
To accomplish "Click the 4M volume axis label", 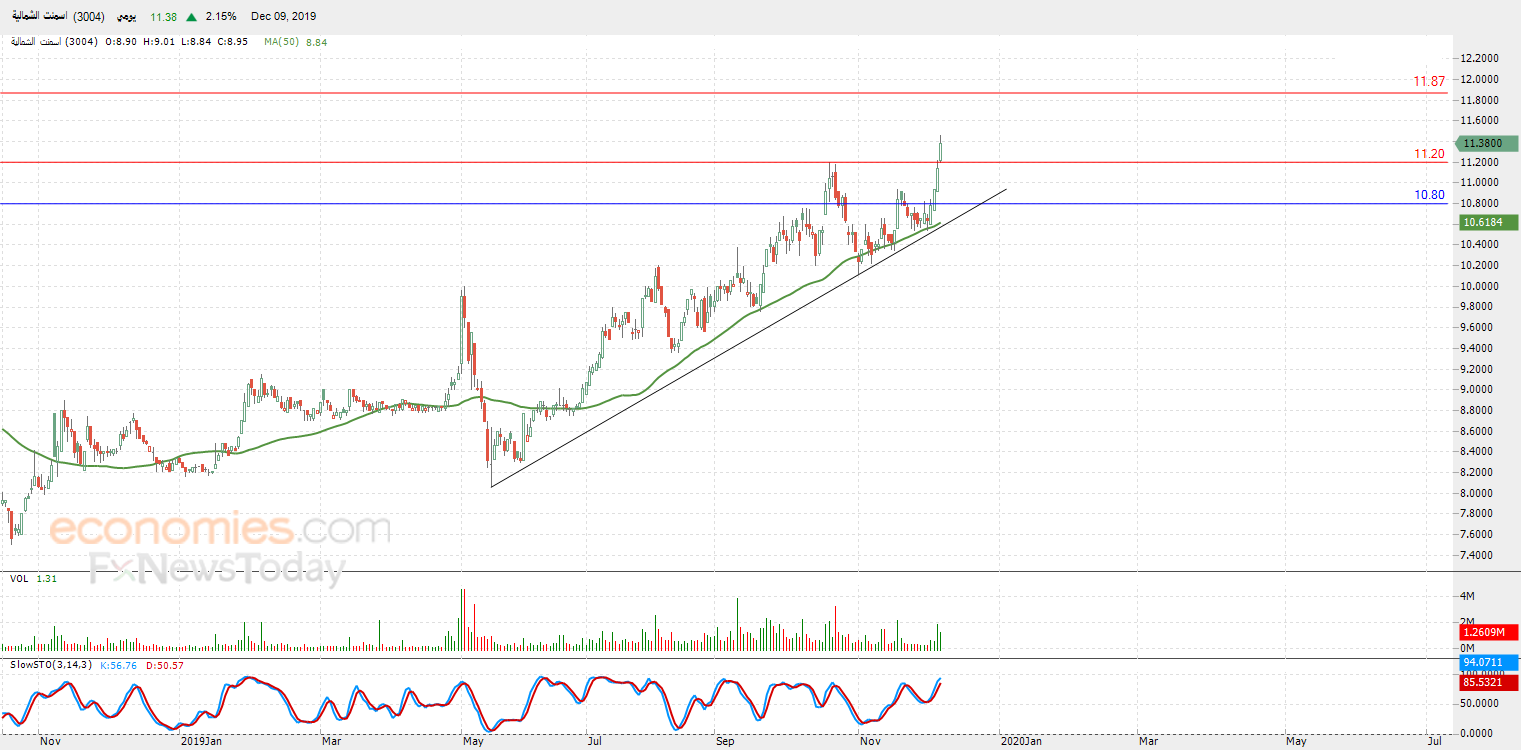I will point(1468,596).
